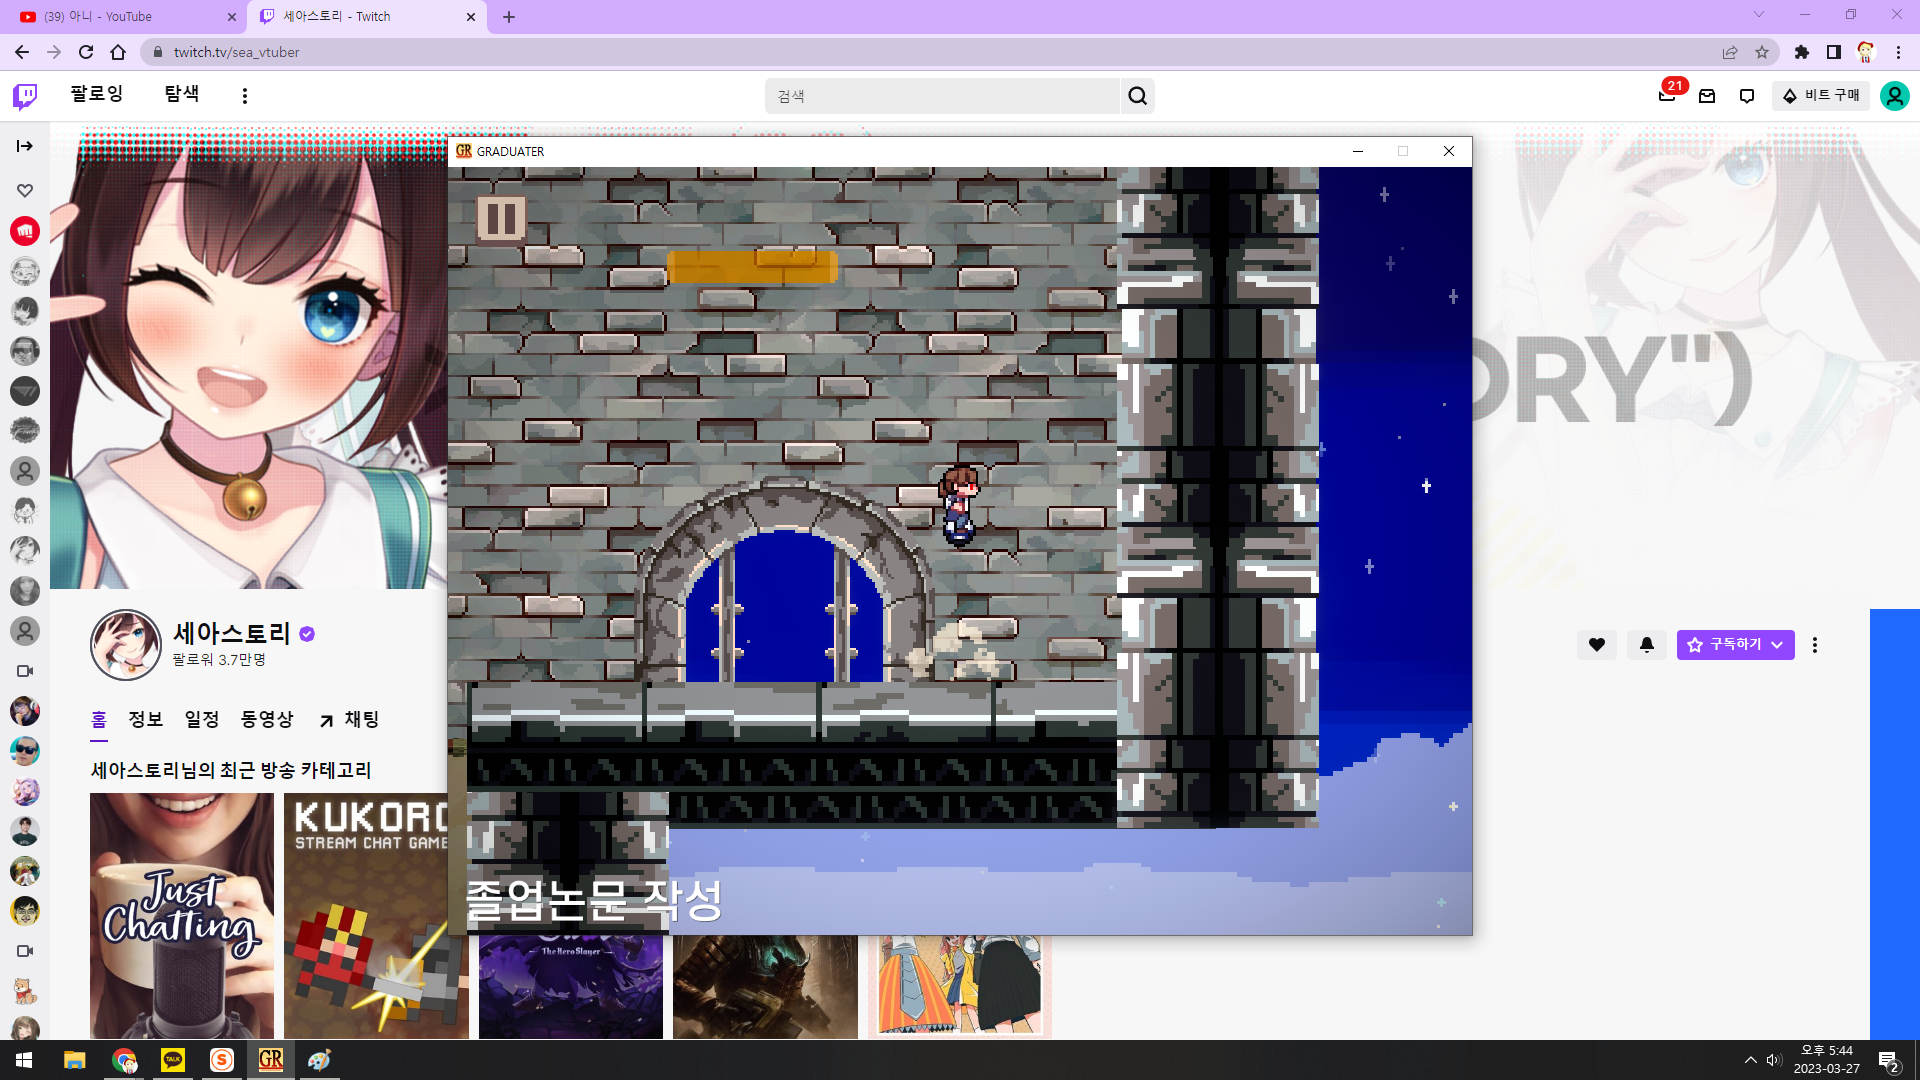Switch to the 정보 tab
This screenshot has height=1080, width=1920.
pos(145,720)
